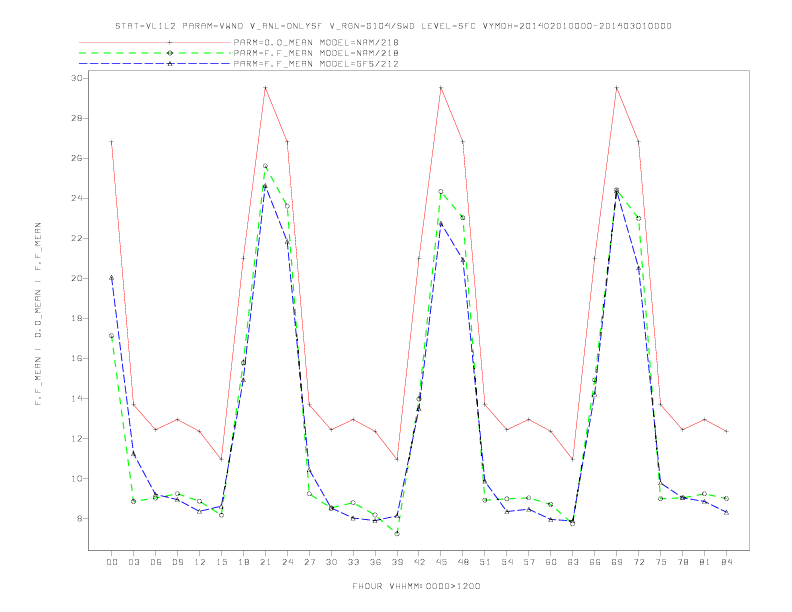Select legend label PARM=O.O_MEAN MODEL=NAM/218
Image resolution: width=792 pixels, height=612 pixels.
point(316,42)
